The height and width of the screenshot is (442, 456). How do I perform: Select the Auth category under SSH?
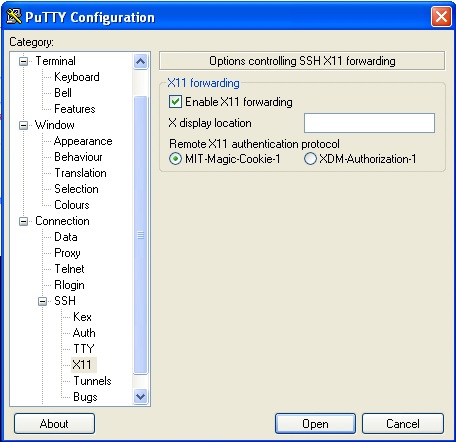pyautogui.click(x=84, y=333)
